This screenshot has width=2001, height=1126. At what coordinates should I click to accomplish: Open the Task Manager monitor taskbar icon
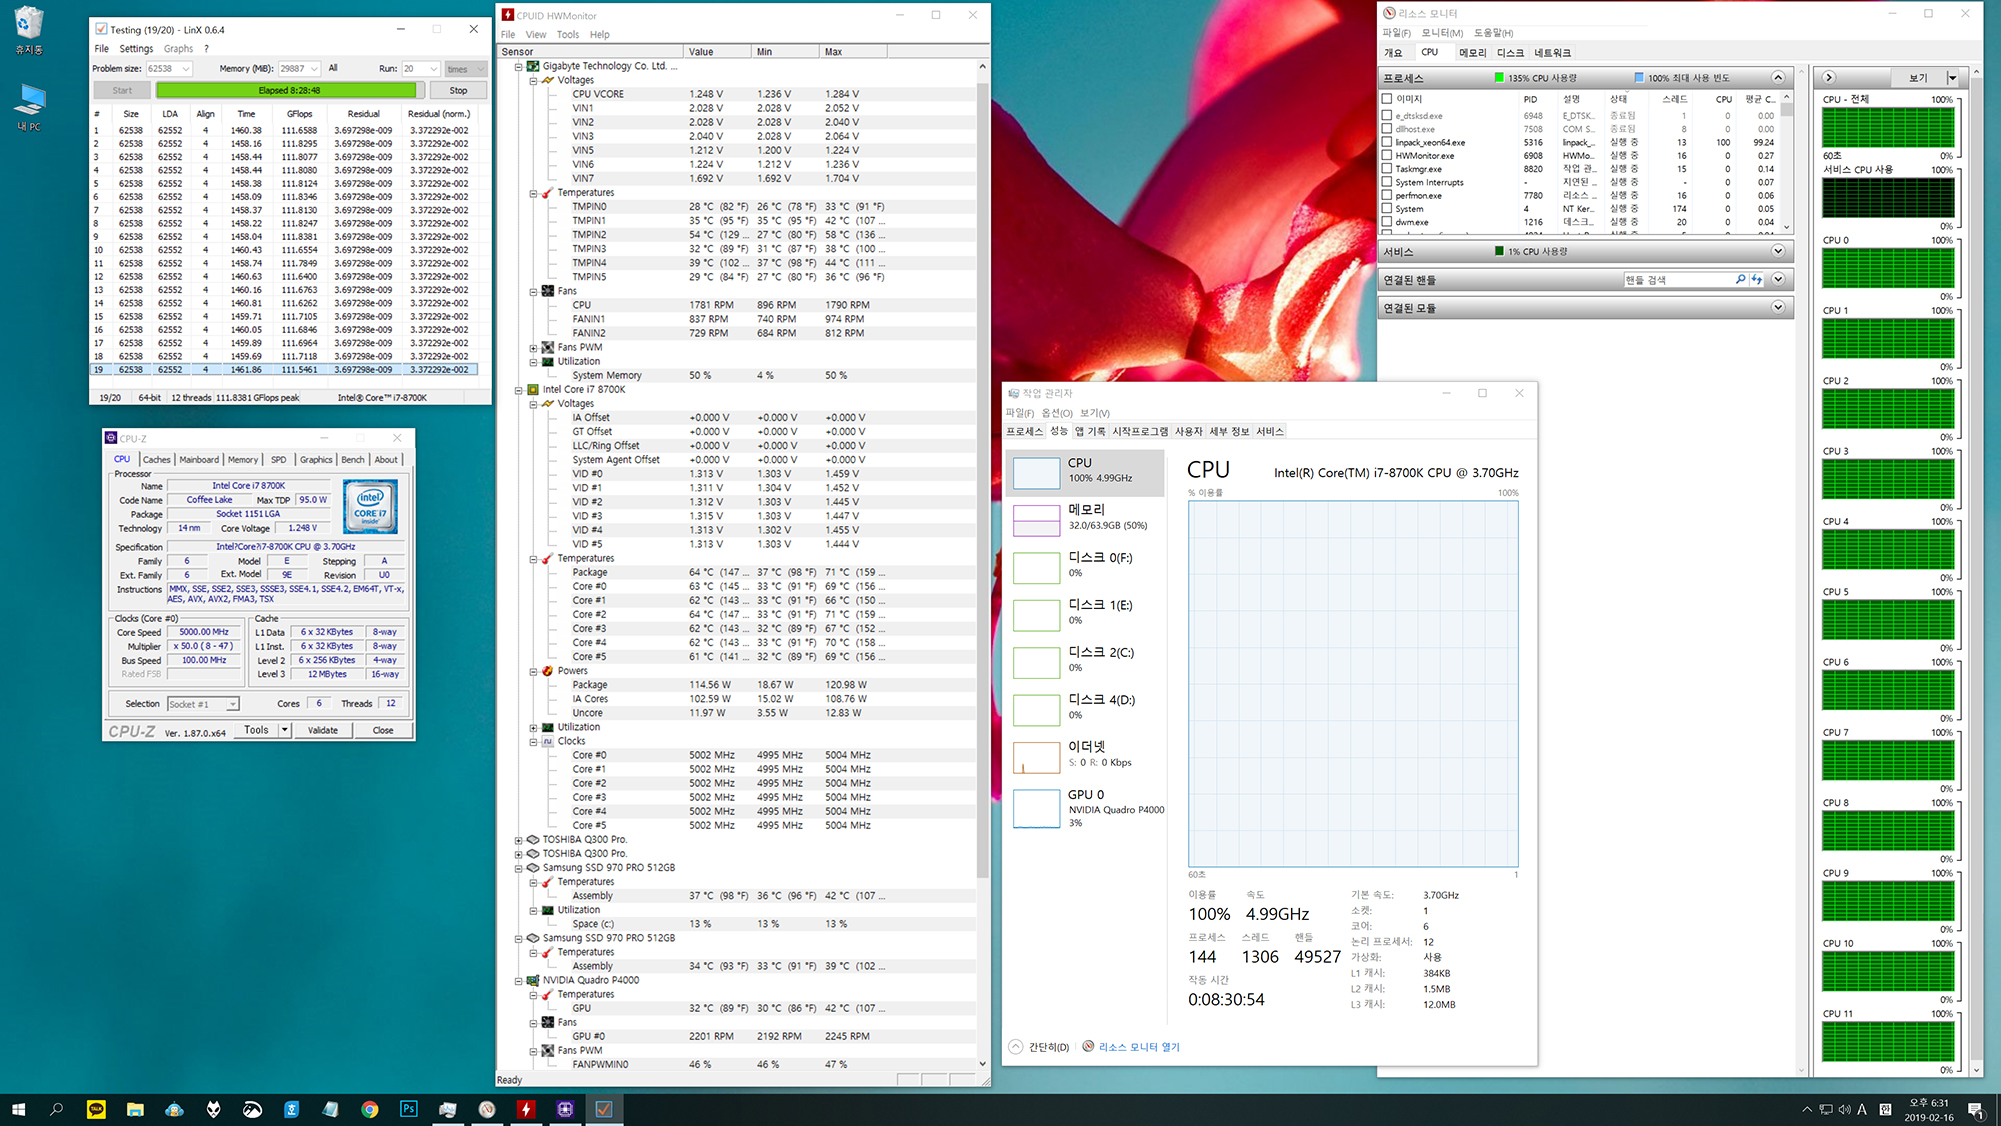448,1109
